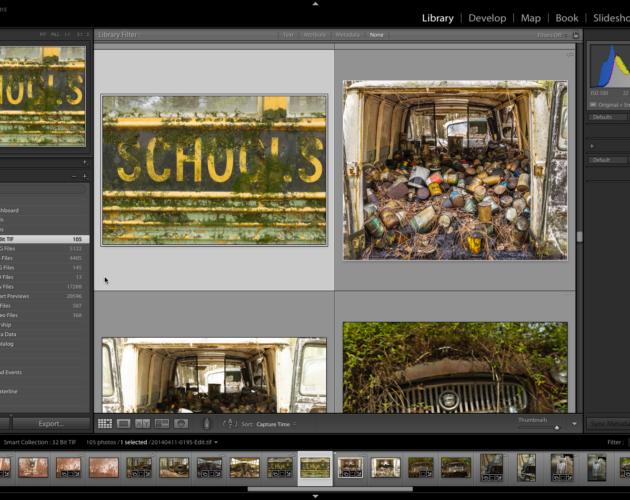Select collection row with count 17288
Viewport: 630px width, 500px height.
coord(45,287)
